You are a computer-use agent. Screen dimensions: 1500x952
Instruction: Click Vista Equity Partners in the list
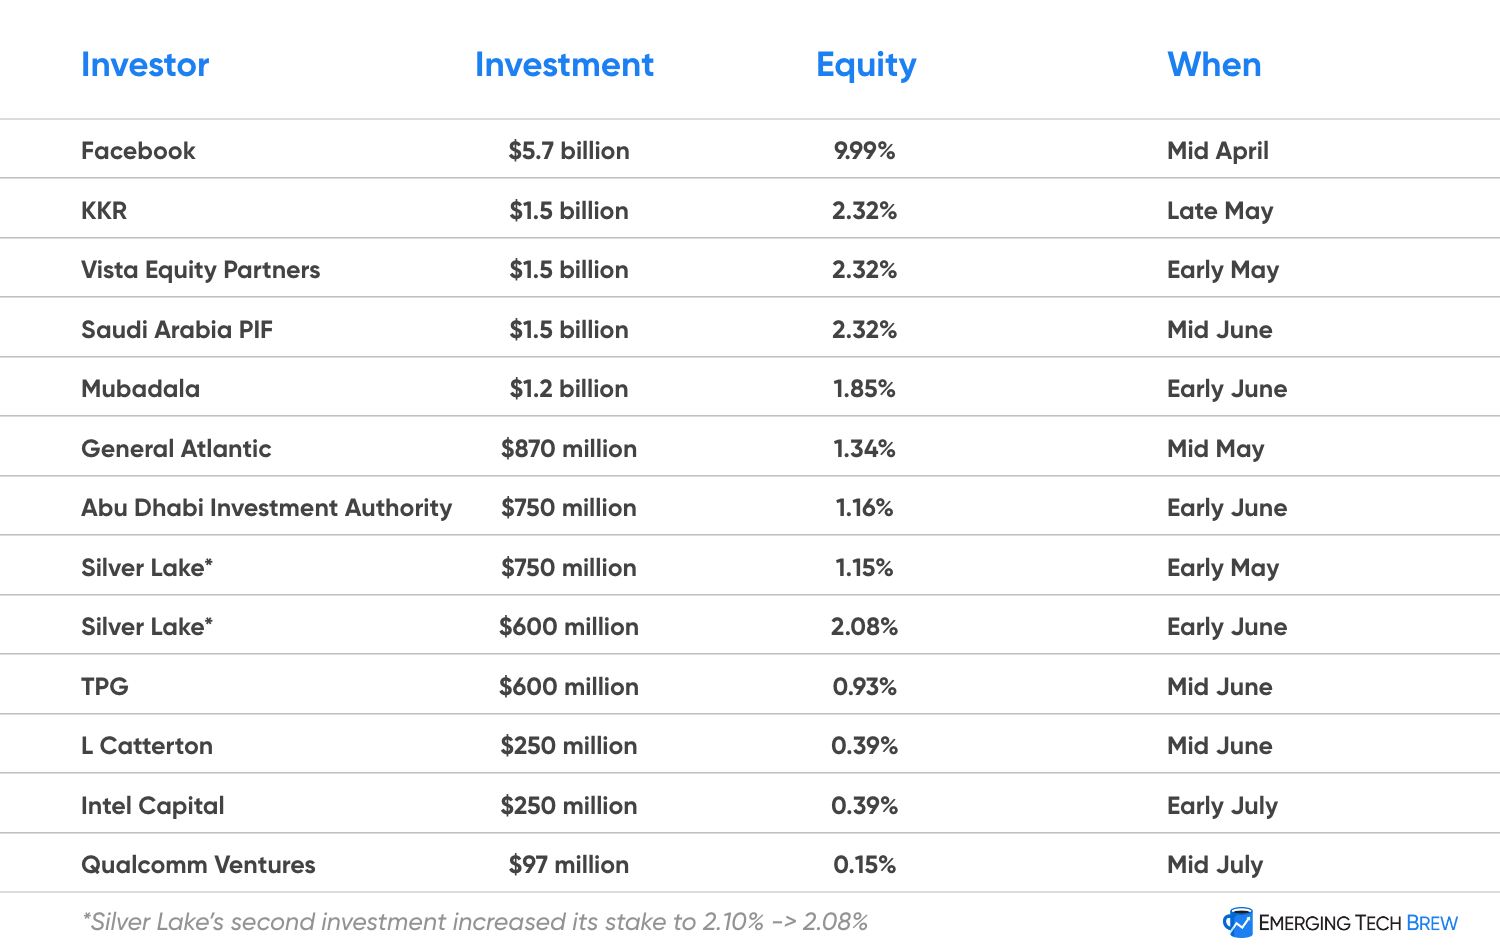(x=200, y=270)
